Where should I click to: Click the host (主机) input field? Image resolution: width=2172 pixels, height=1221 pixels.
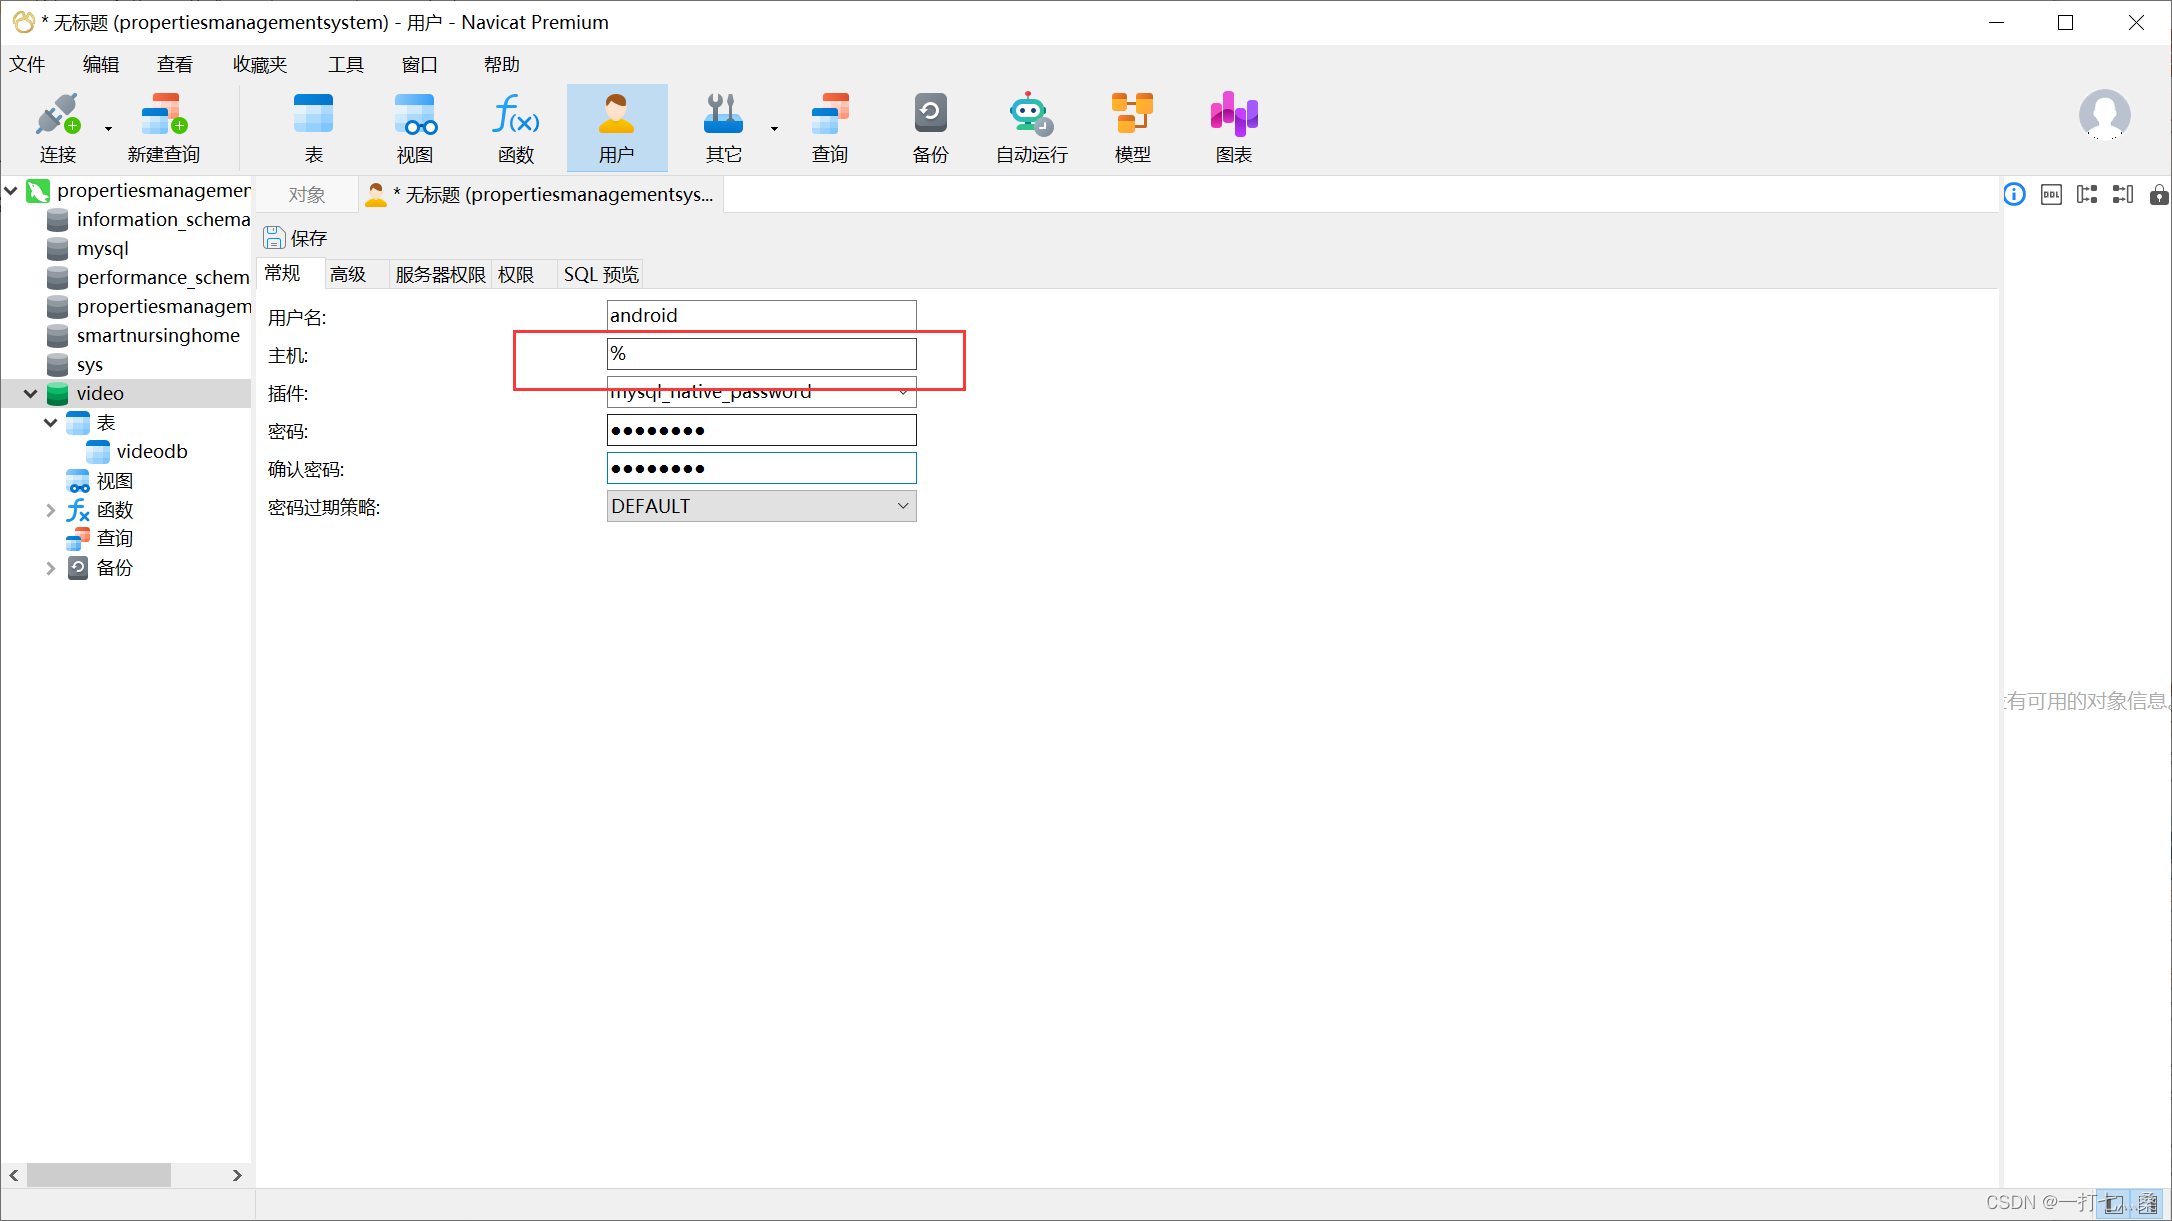pos(761,353)
